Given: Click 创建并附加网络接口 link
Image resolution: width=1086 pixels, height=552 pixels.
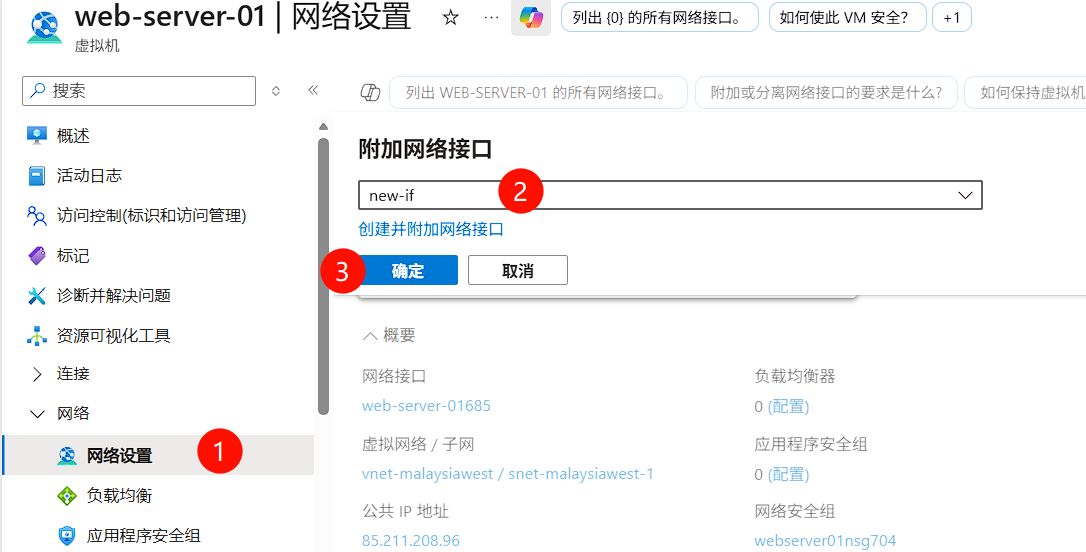Looking at the screenshot, I should coord(431,229).
